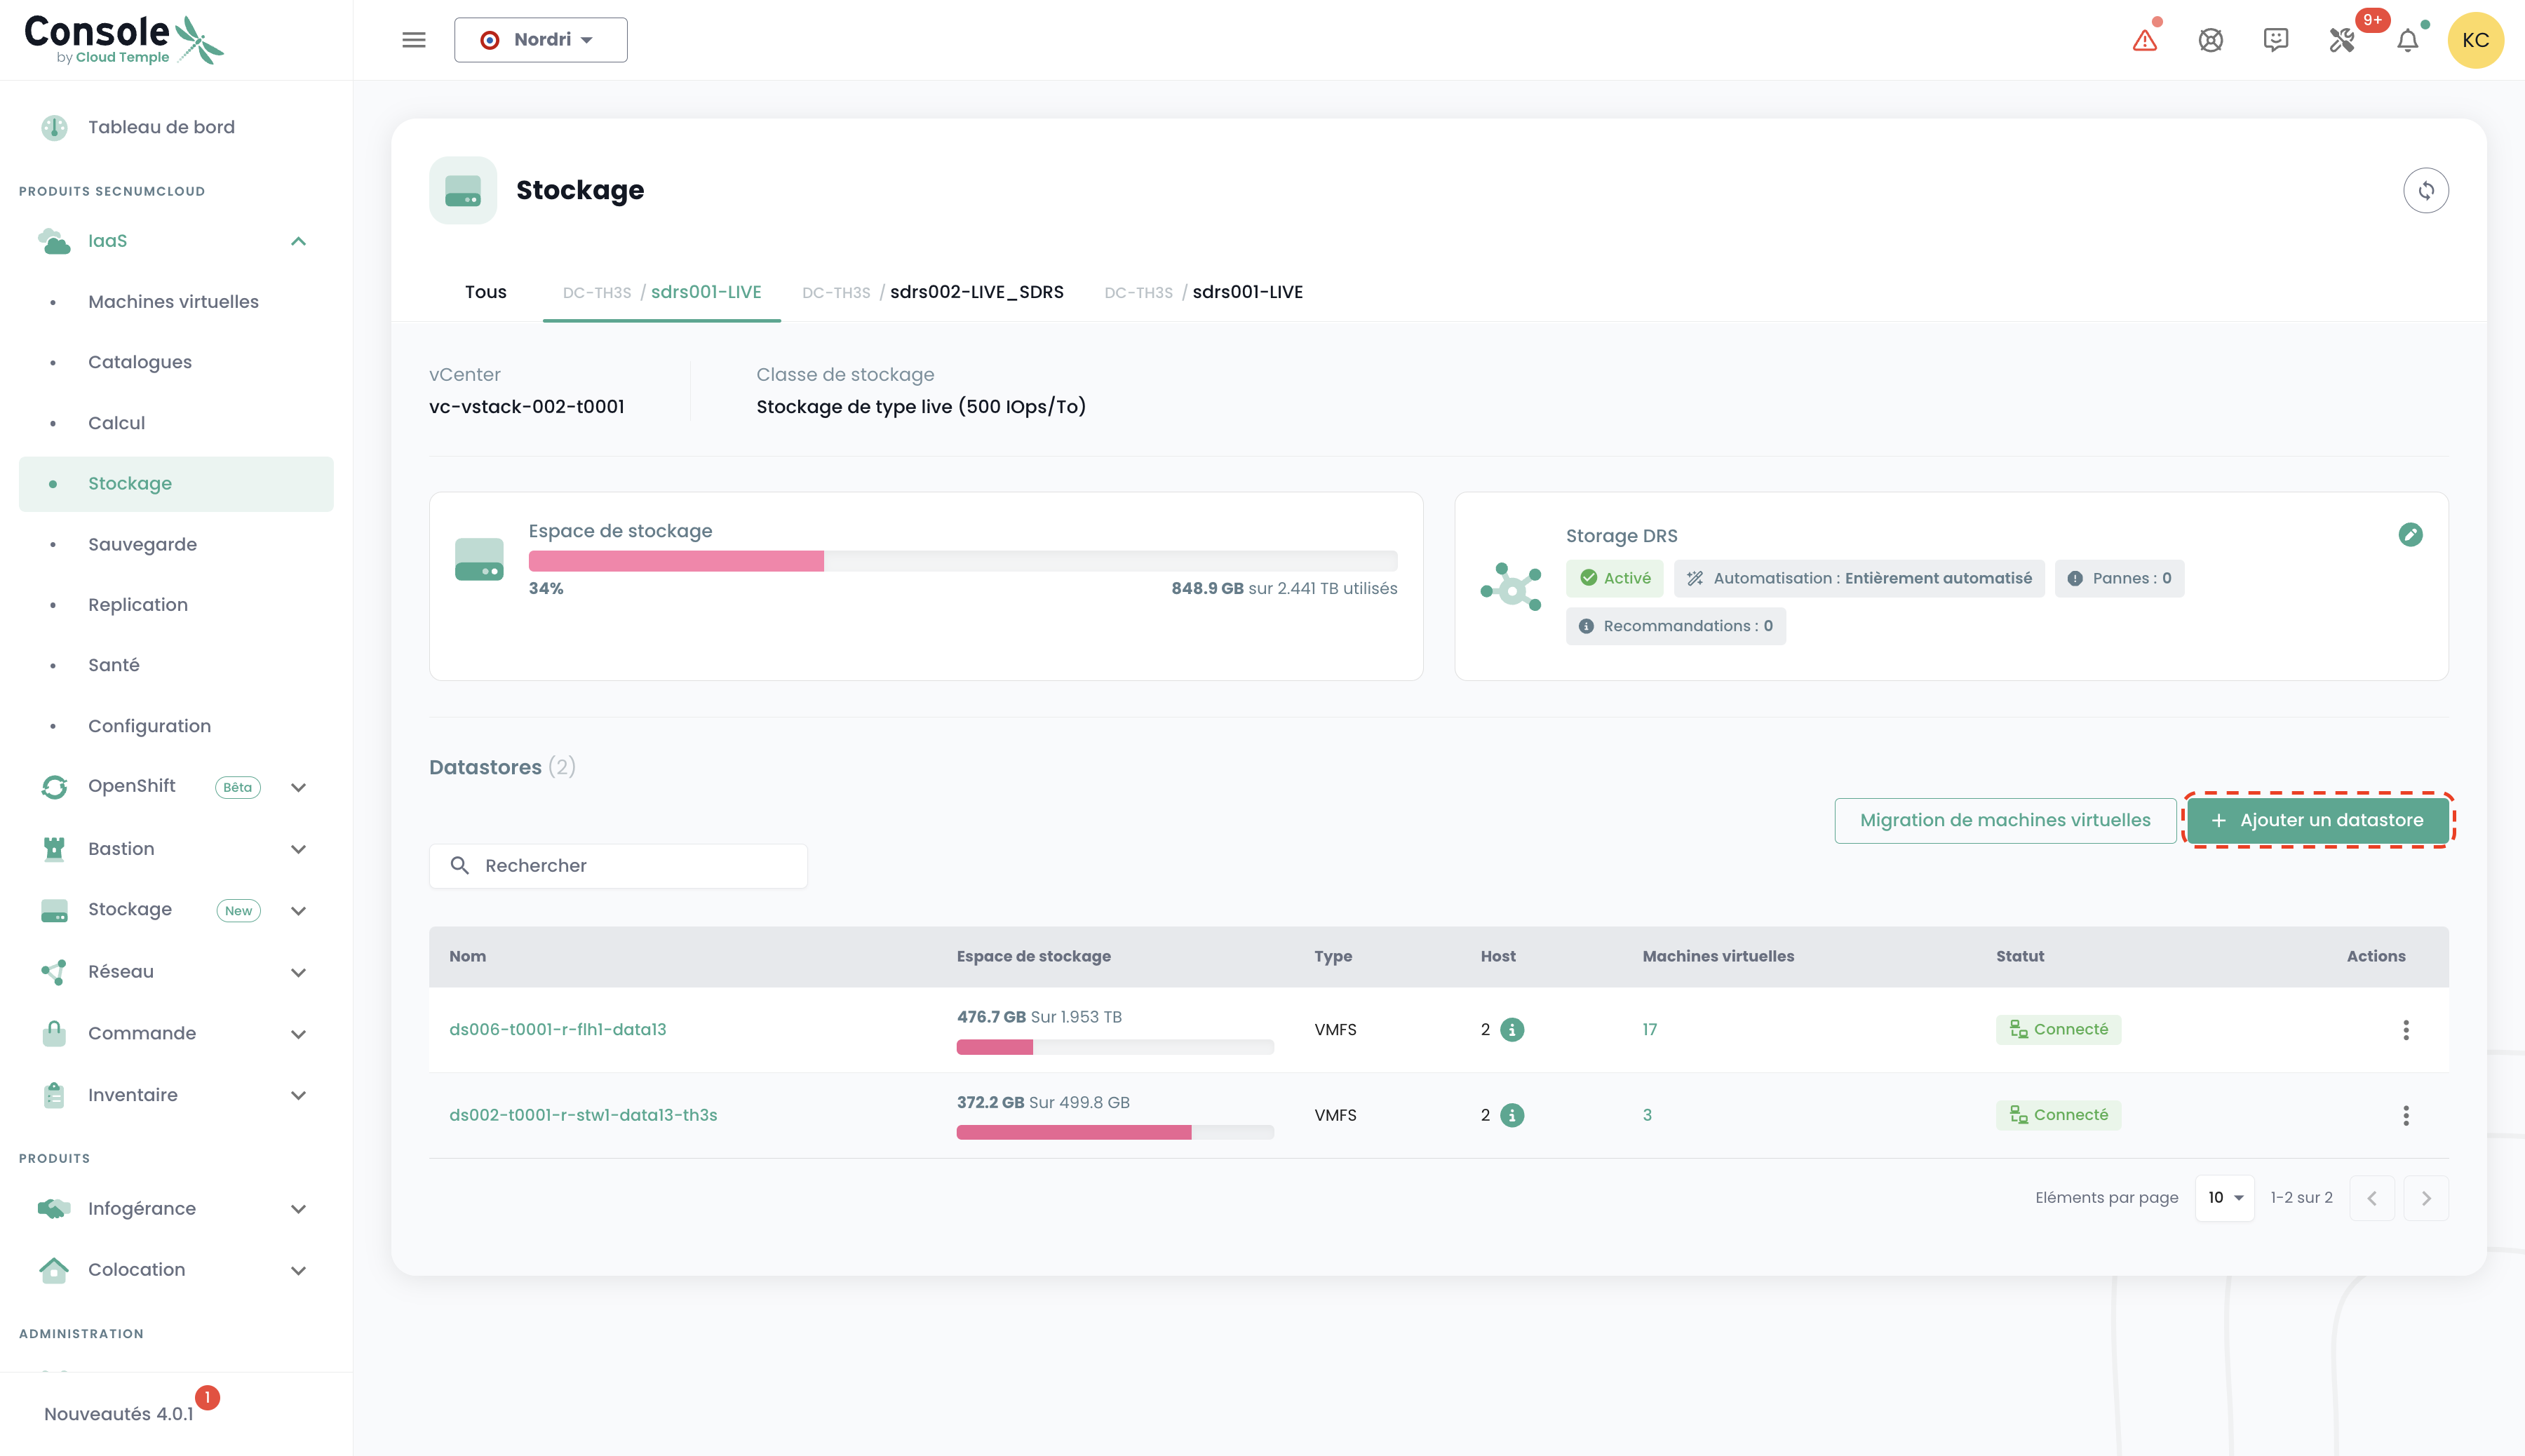The height and width of the screenshot is (1456, 2525).
Task: Collapse the IaaS menu section
Action: (x=298, y=241)
